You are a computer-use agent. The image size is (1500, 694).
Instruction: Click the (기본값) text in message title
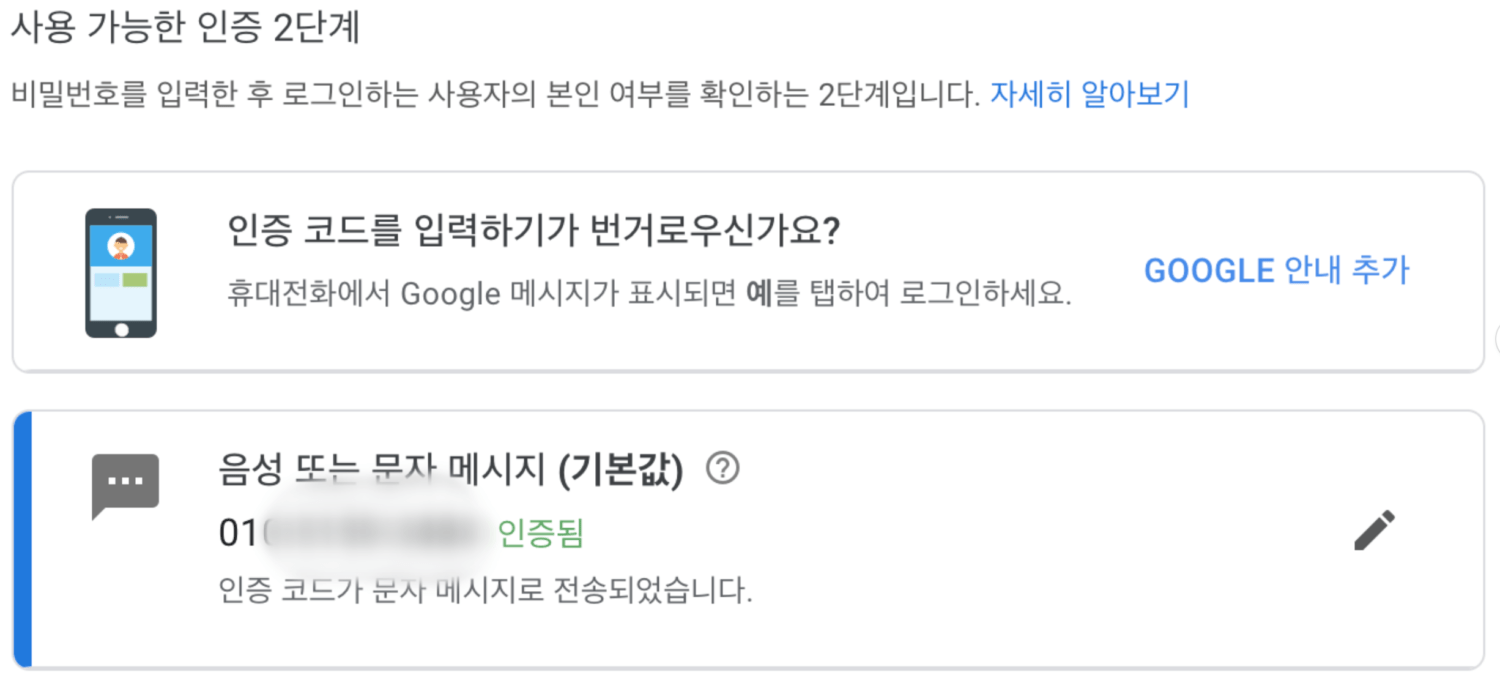point(621,469)
